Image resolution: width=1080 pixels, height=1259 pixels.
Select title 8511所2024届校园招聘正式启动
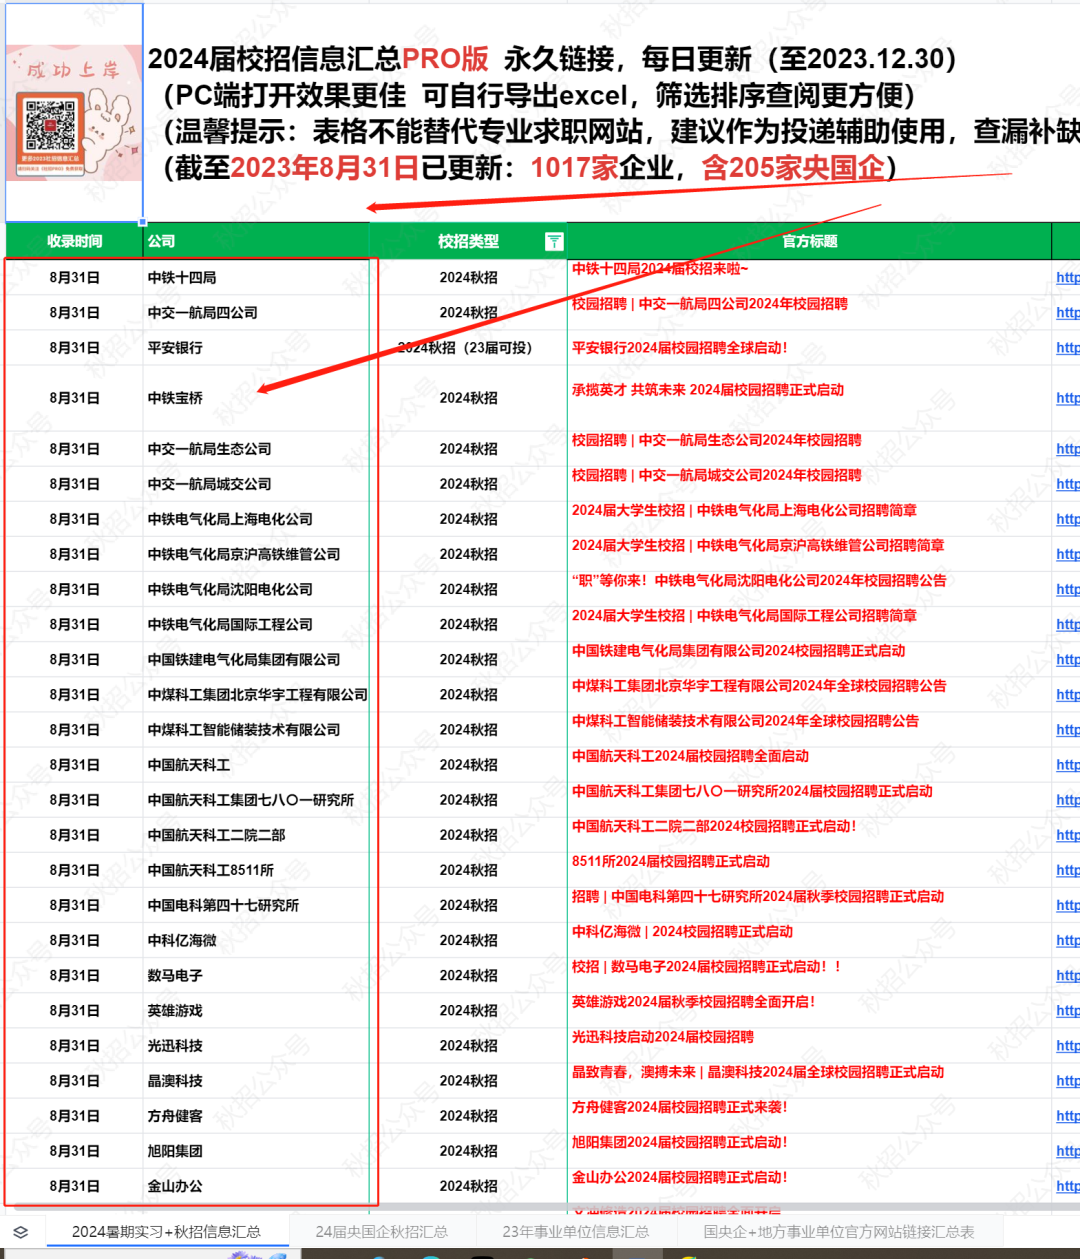click(671, 861)
